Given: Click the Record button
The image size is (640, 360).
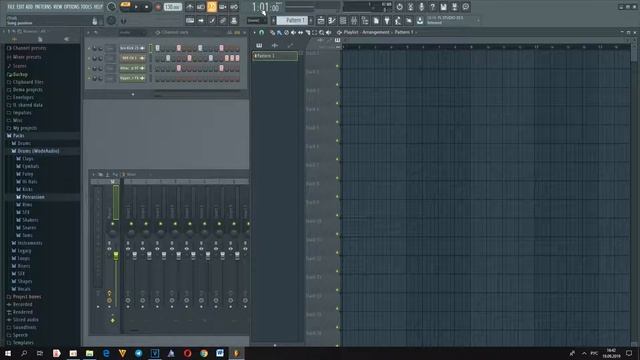Looking at the screenshot, I should click(158, 7).
